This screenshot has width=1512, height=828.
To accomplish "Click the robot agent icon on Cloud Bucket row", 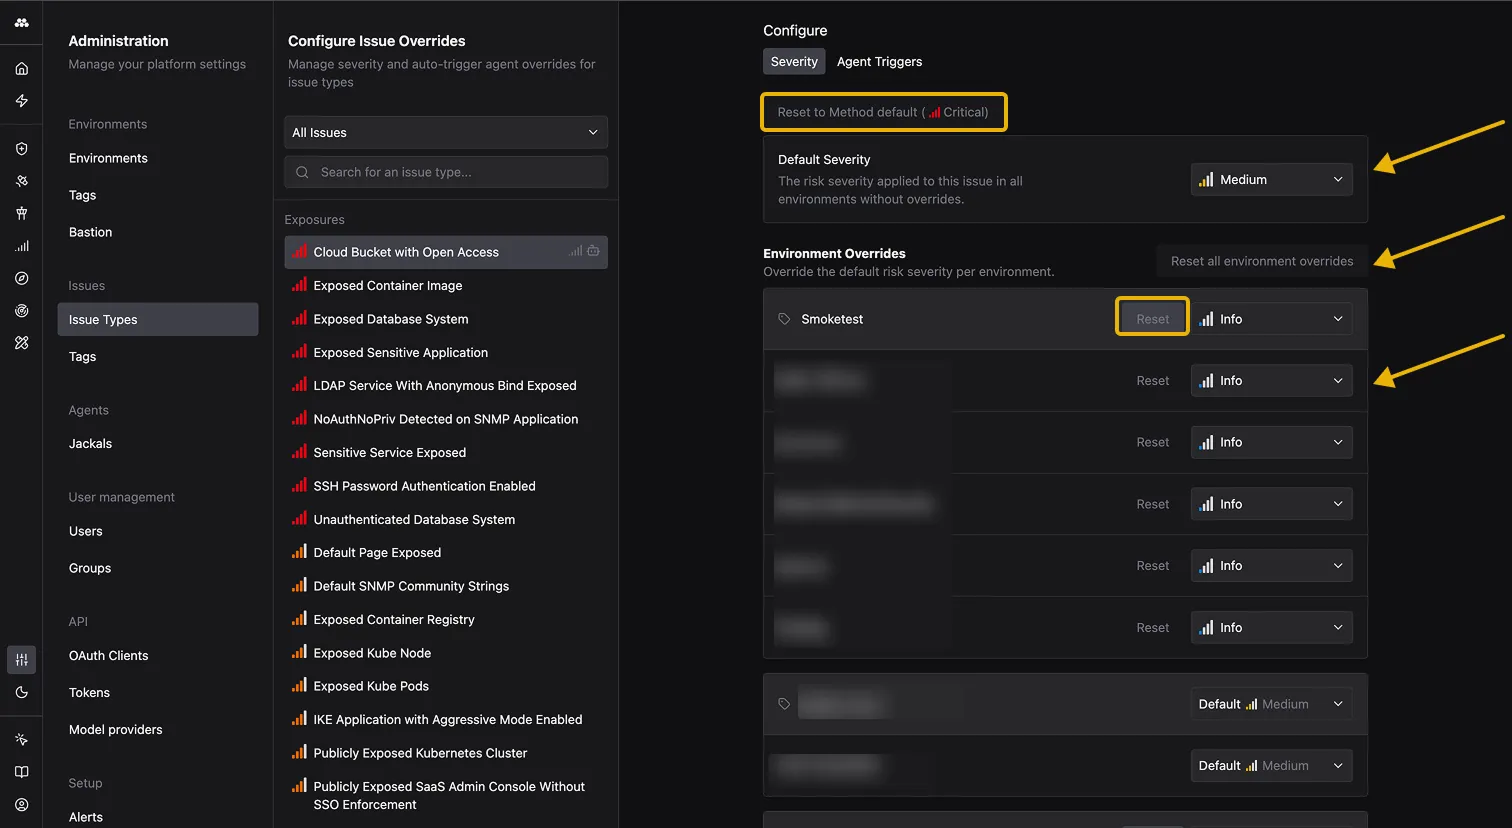I will click(593, 251).
